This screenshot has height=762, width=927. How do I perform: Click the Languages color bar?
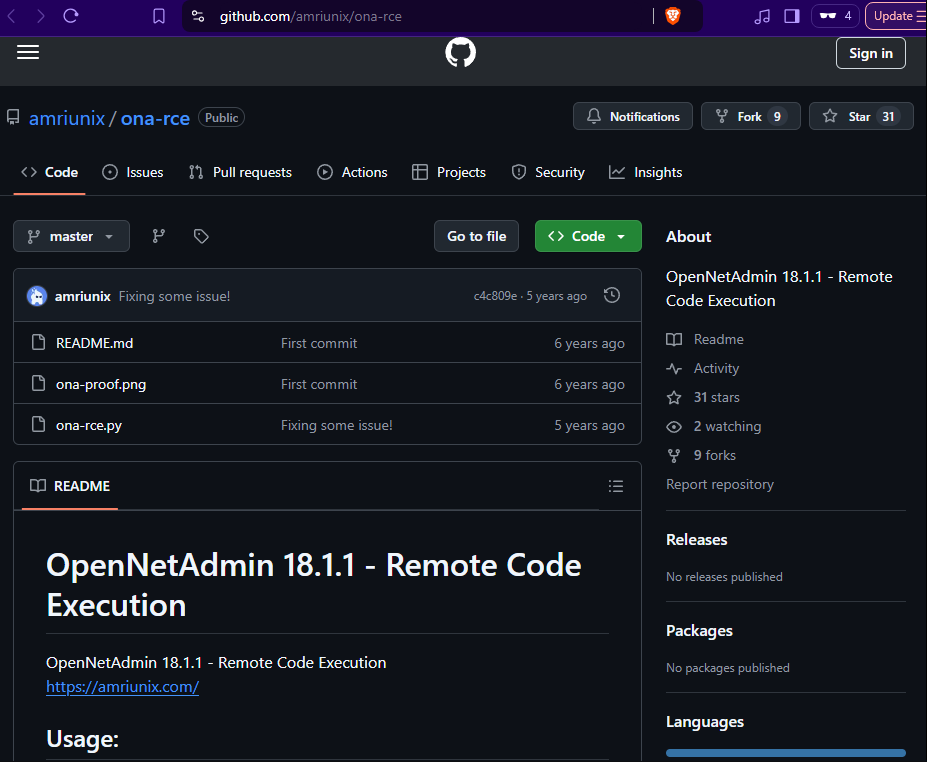(x=785, y=752)
